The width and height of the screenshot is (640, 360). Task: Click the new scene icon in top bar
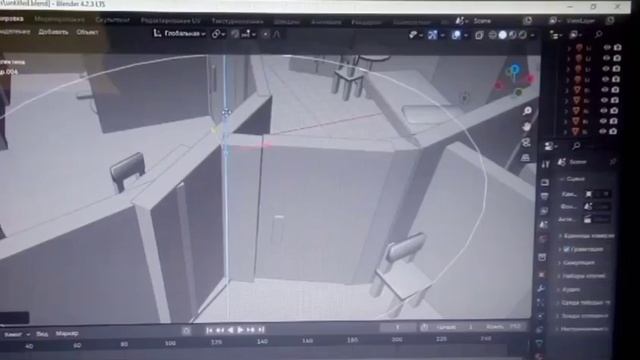[527, 20]
